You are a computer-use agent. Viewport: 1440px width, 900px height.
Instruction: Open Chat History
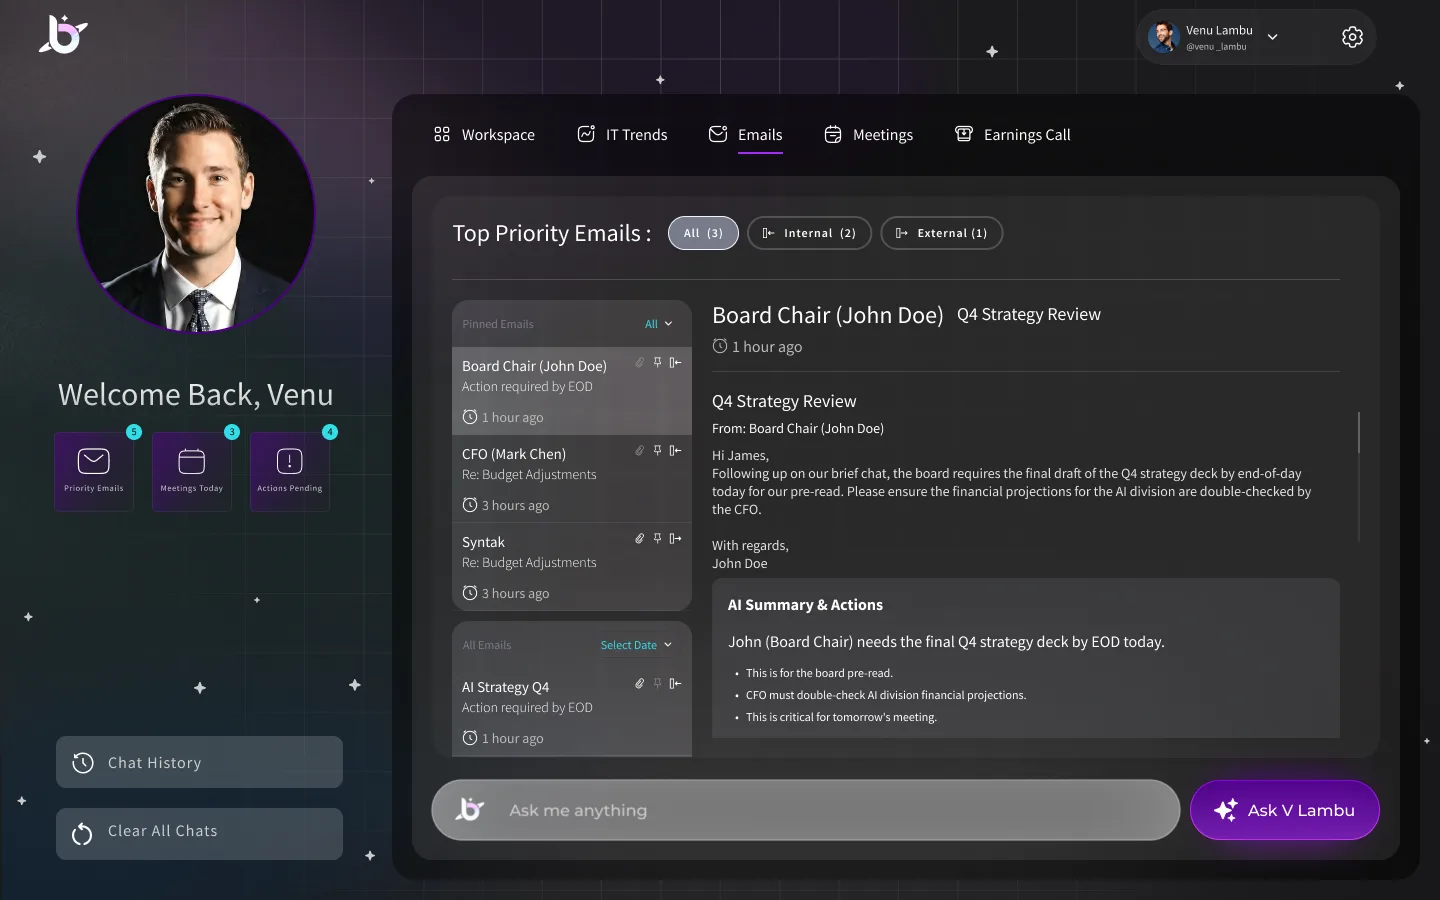199,762
